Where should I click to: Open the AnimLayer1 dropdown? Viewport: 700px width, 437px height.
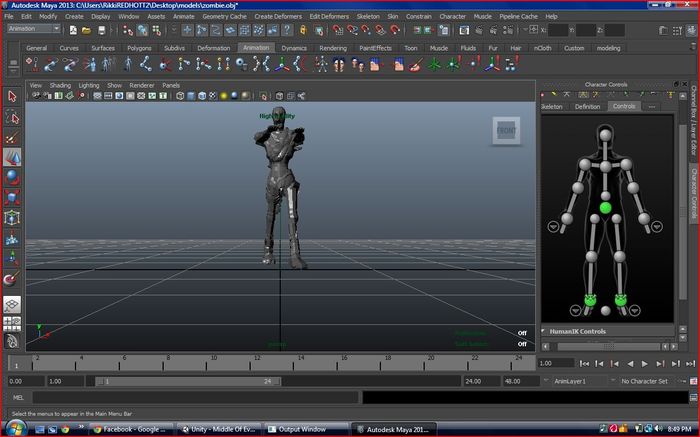pyautogui.click(x=545, y=381)
